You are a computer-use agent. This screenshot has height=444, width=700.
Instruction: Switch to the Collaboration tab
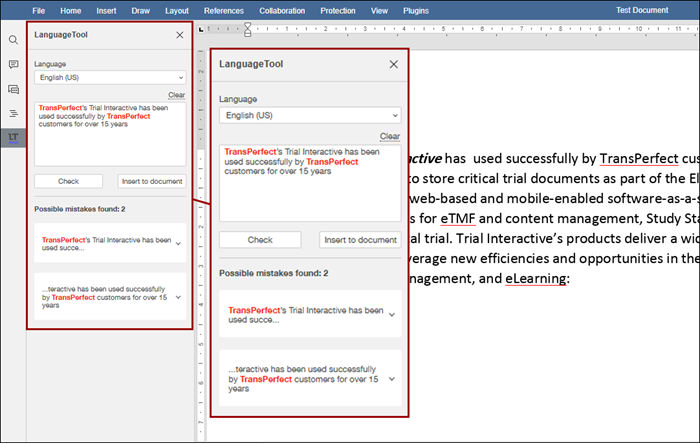pyautogui.click(x=282, y=10)
